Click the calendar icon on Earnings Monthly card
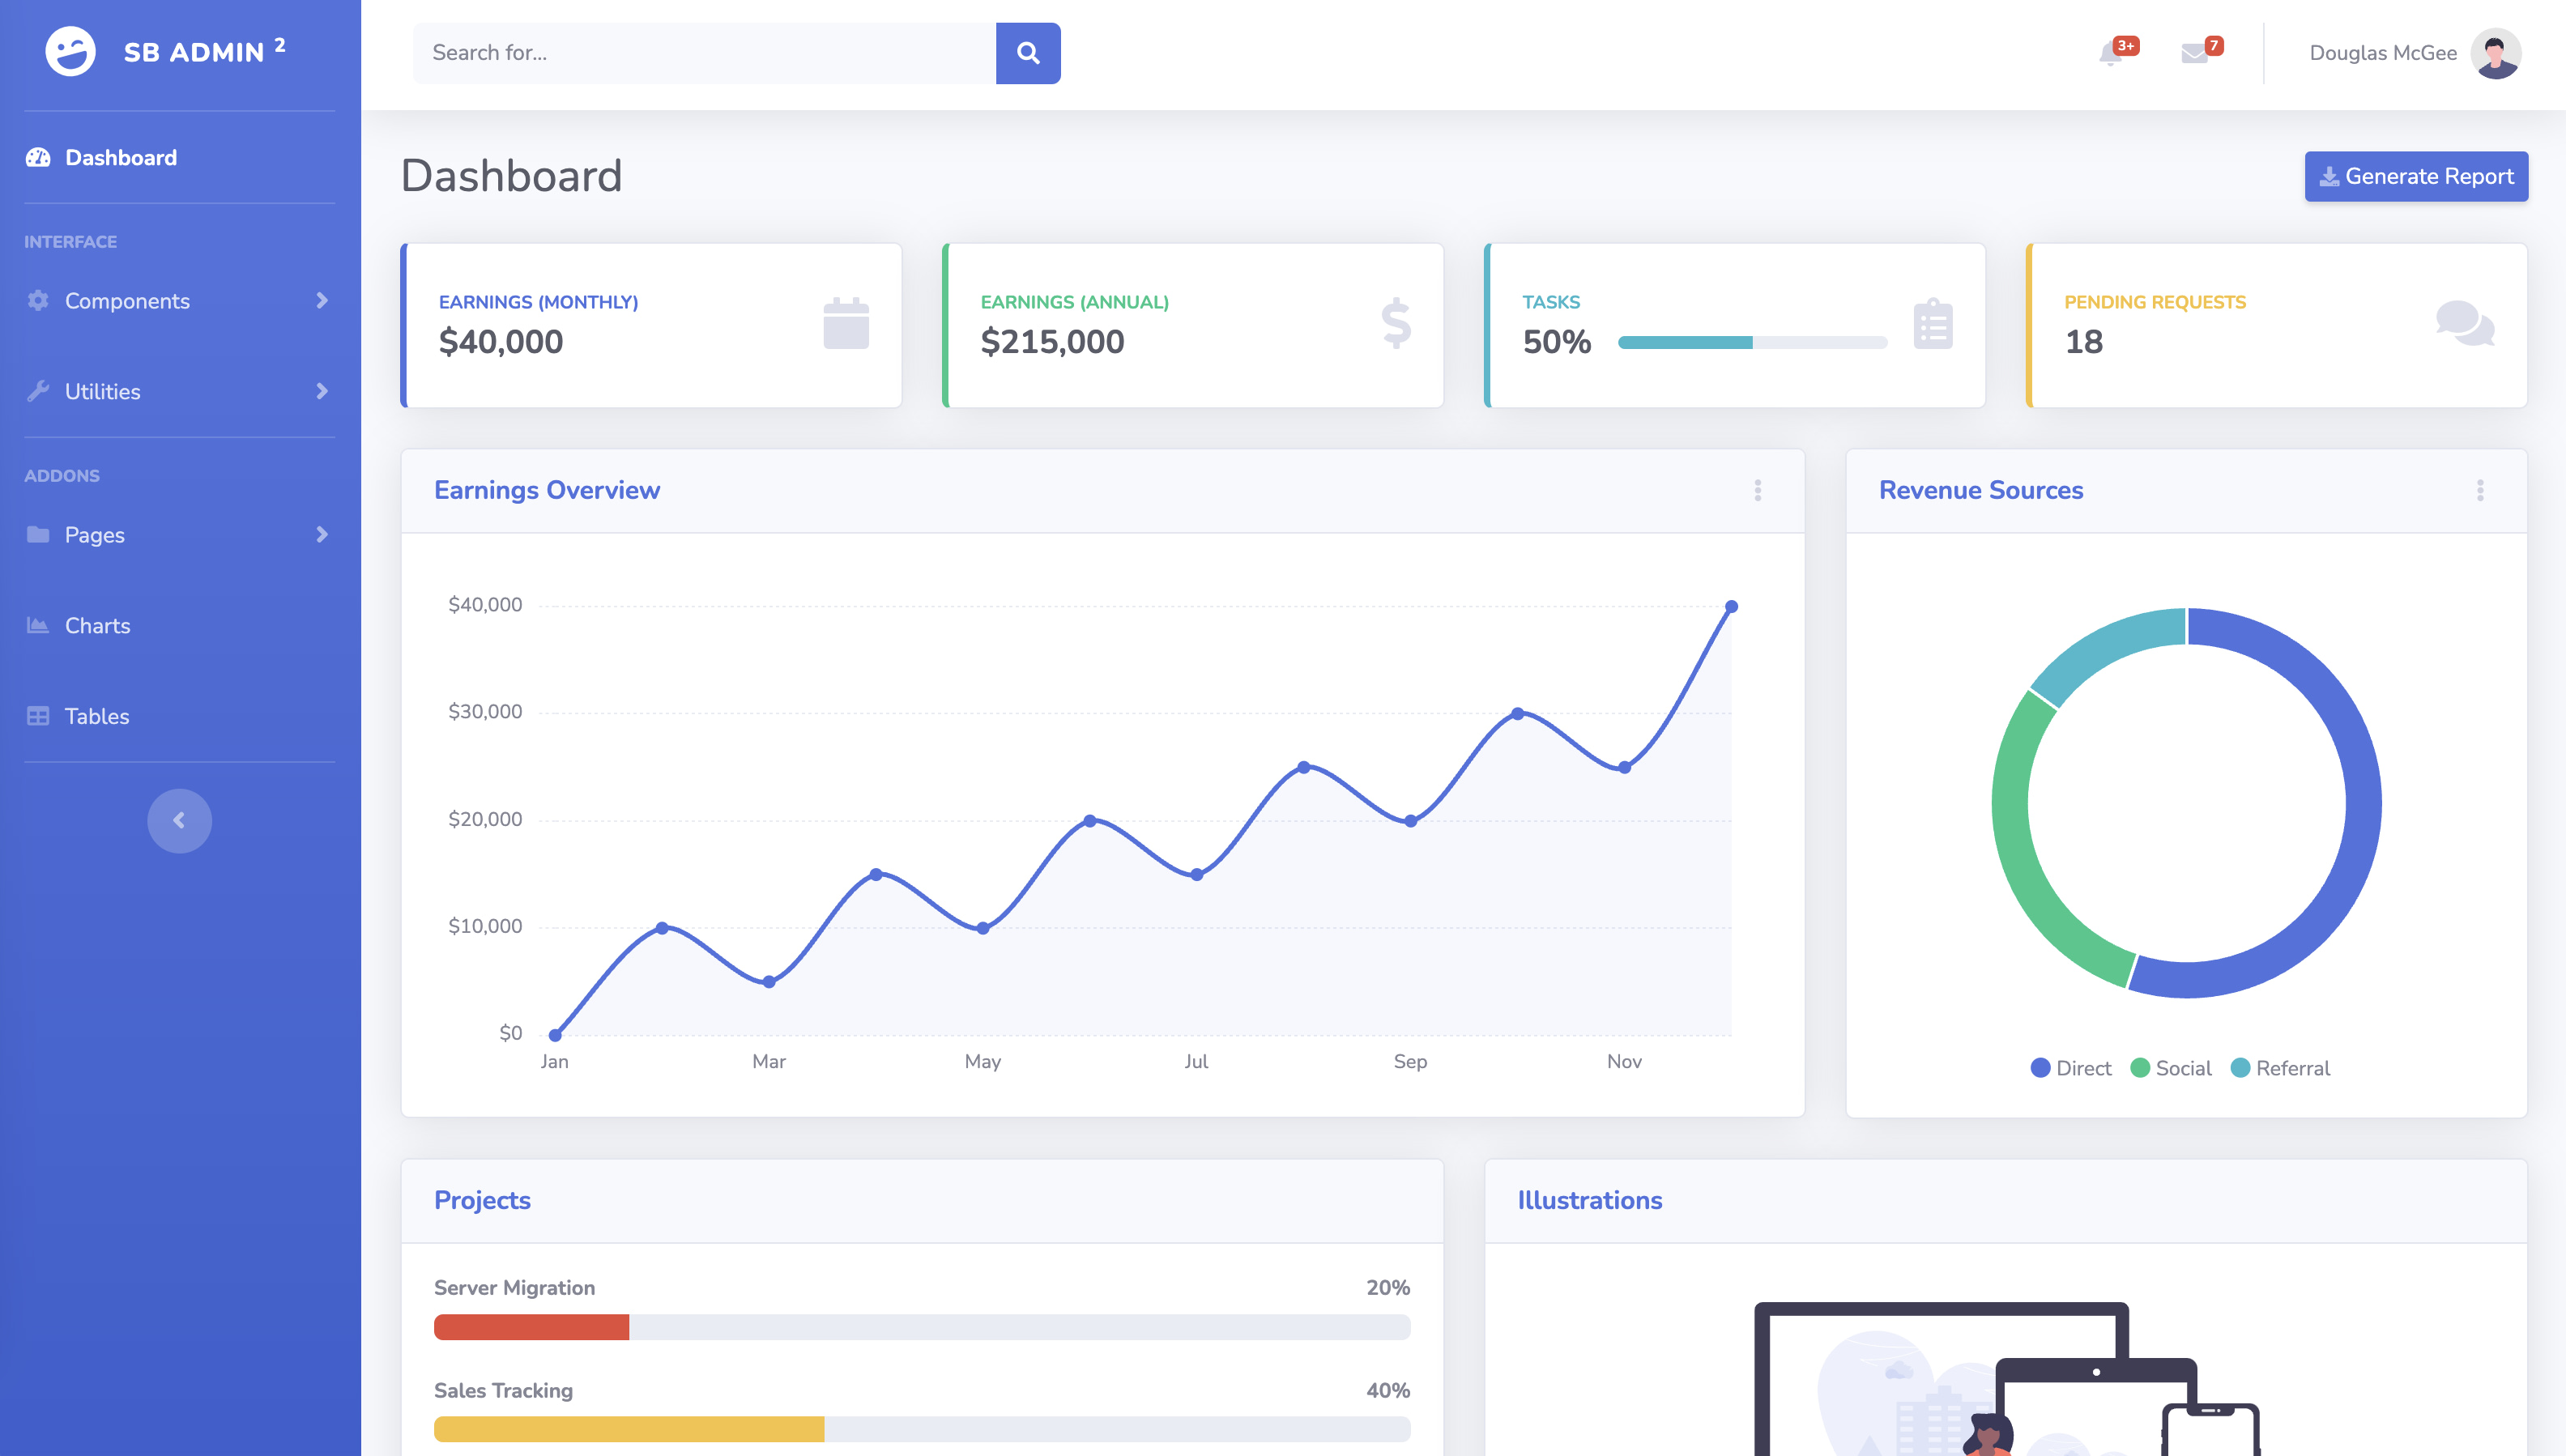 point(846,321)
